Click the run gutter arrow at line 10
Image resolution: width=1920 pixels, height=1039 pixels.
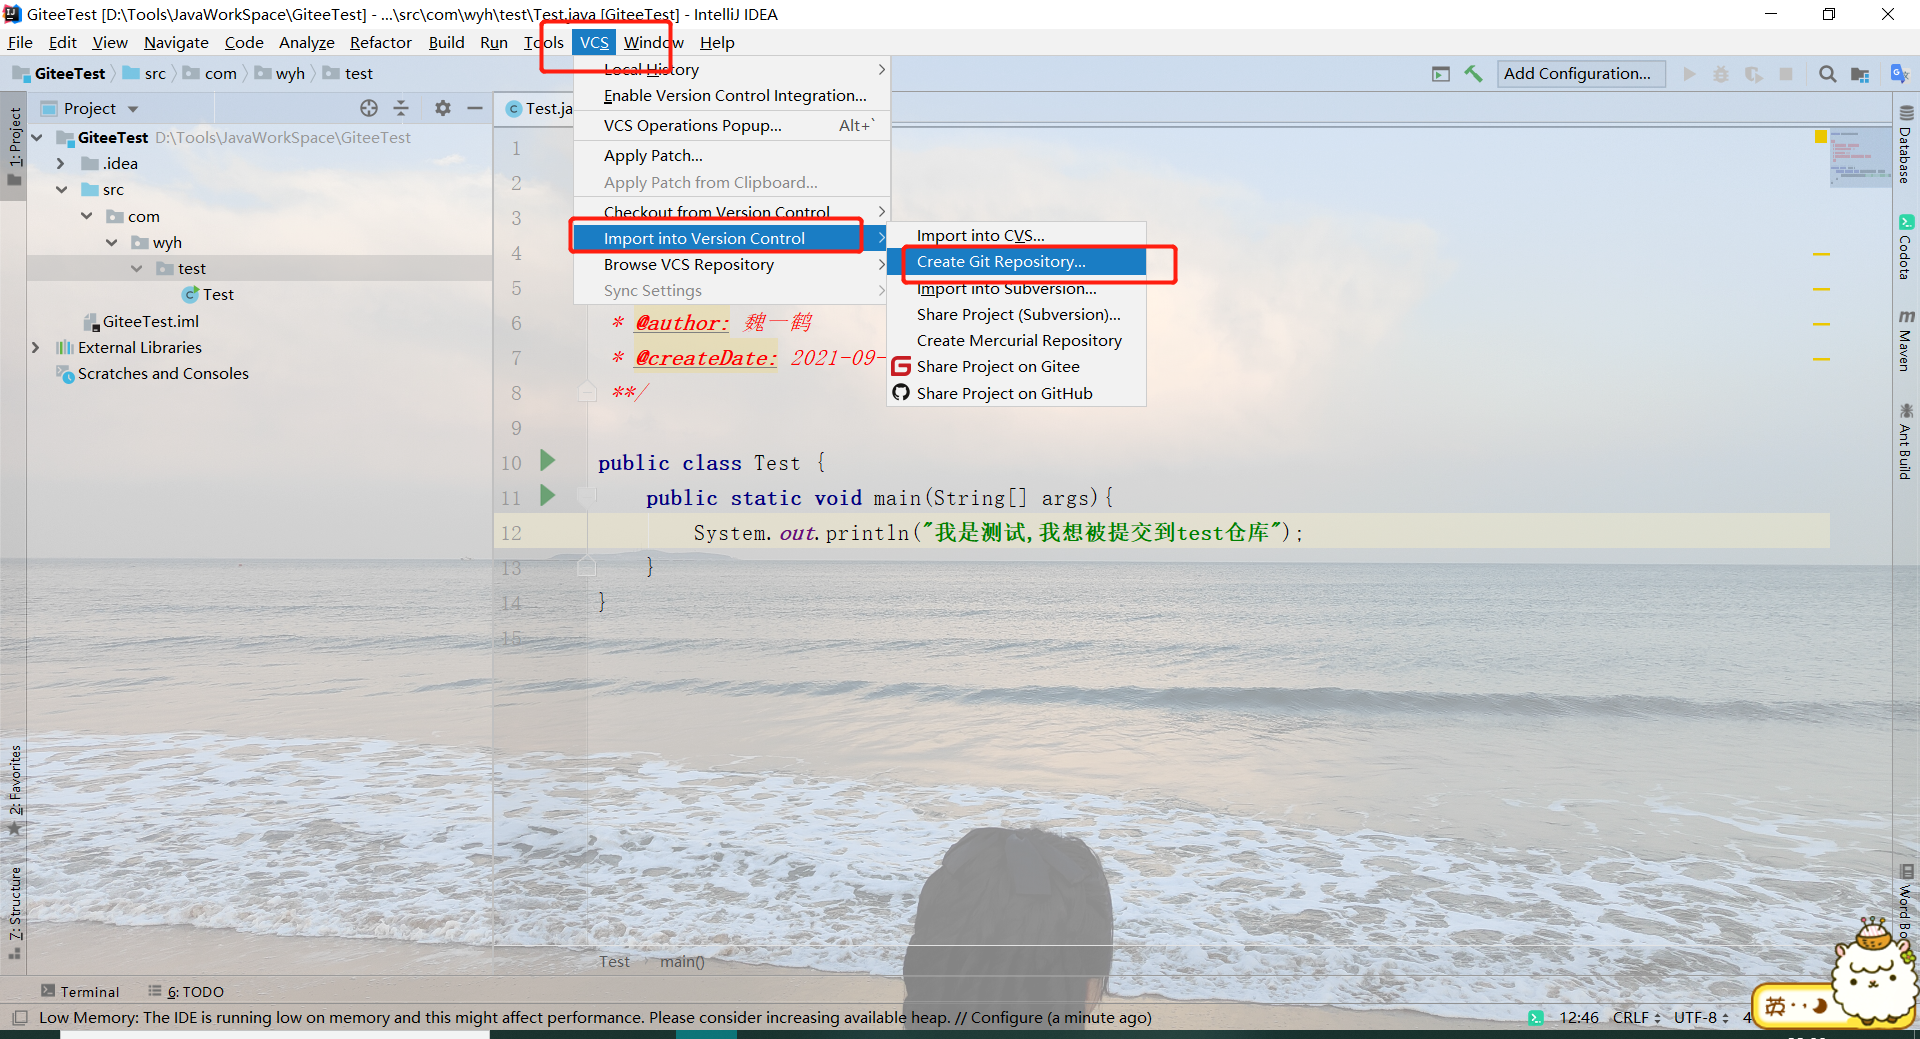[x=547, y=460]
